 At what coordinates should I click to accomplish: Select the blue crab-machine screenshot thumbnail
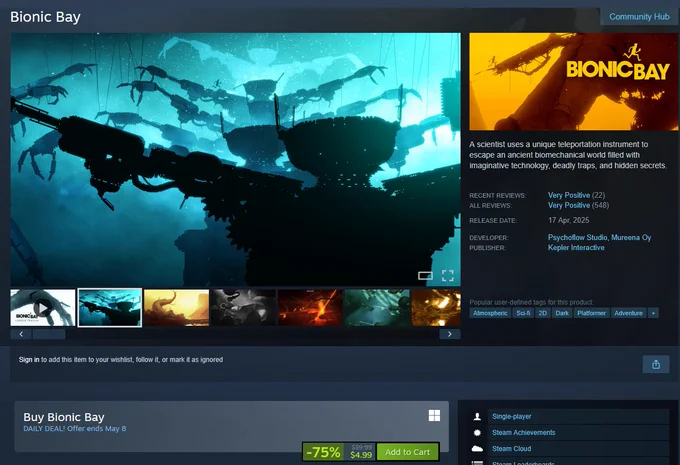pos(110,308)
